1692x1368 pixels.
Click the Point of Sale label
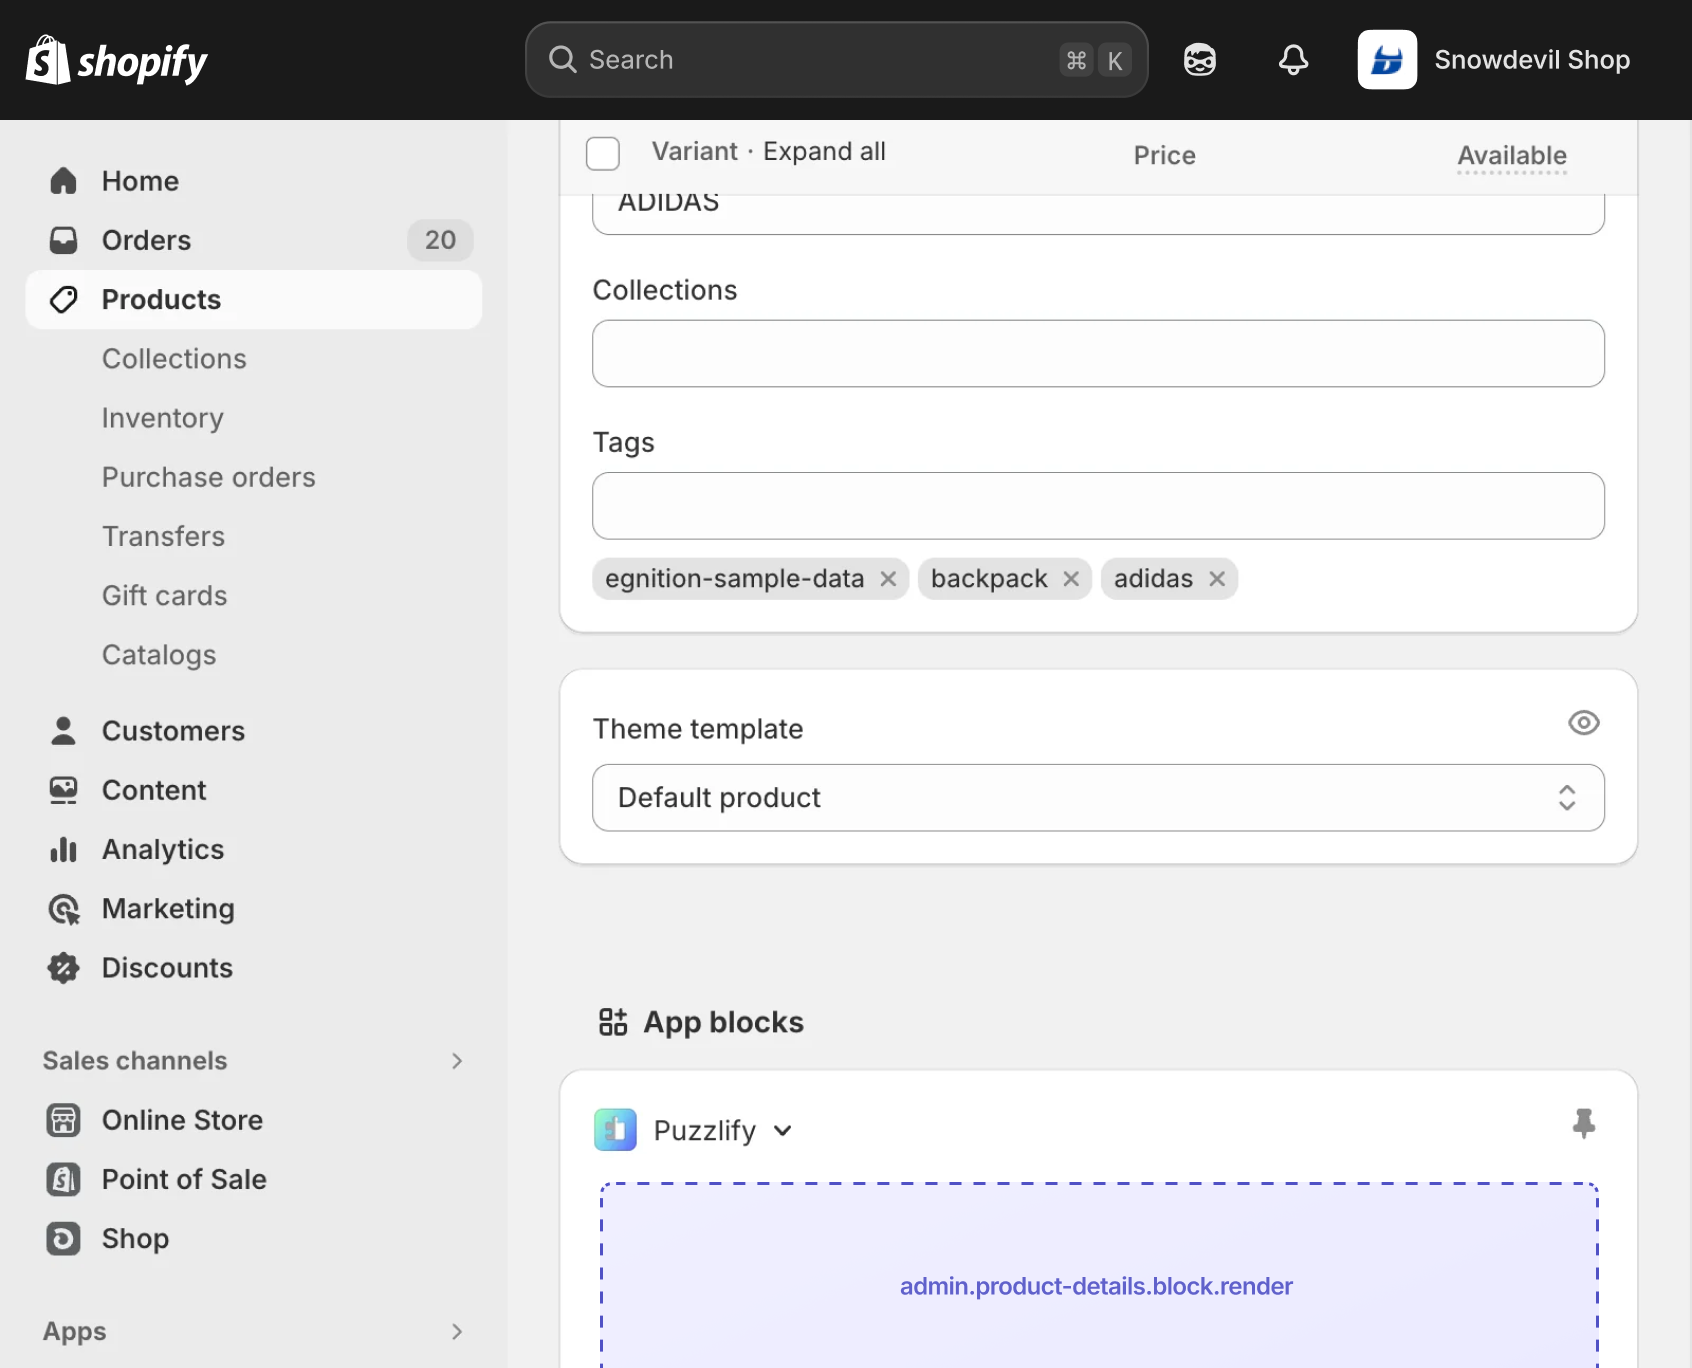[184, 1179]
